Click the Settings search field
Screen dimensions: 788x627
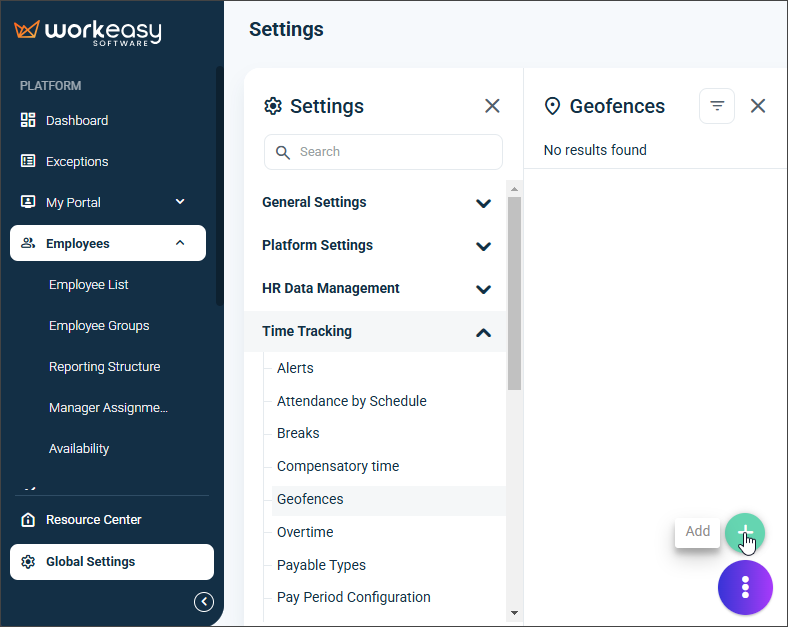pyautogui.click(x=383, y=152)
